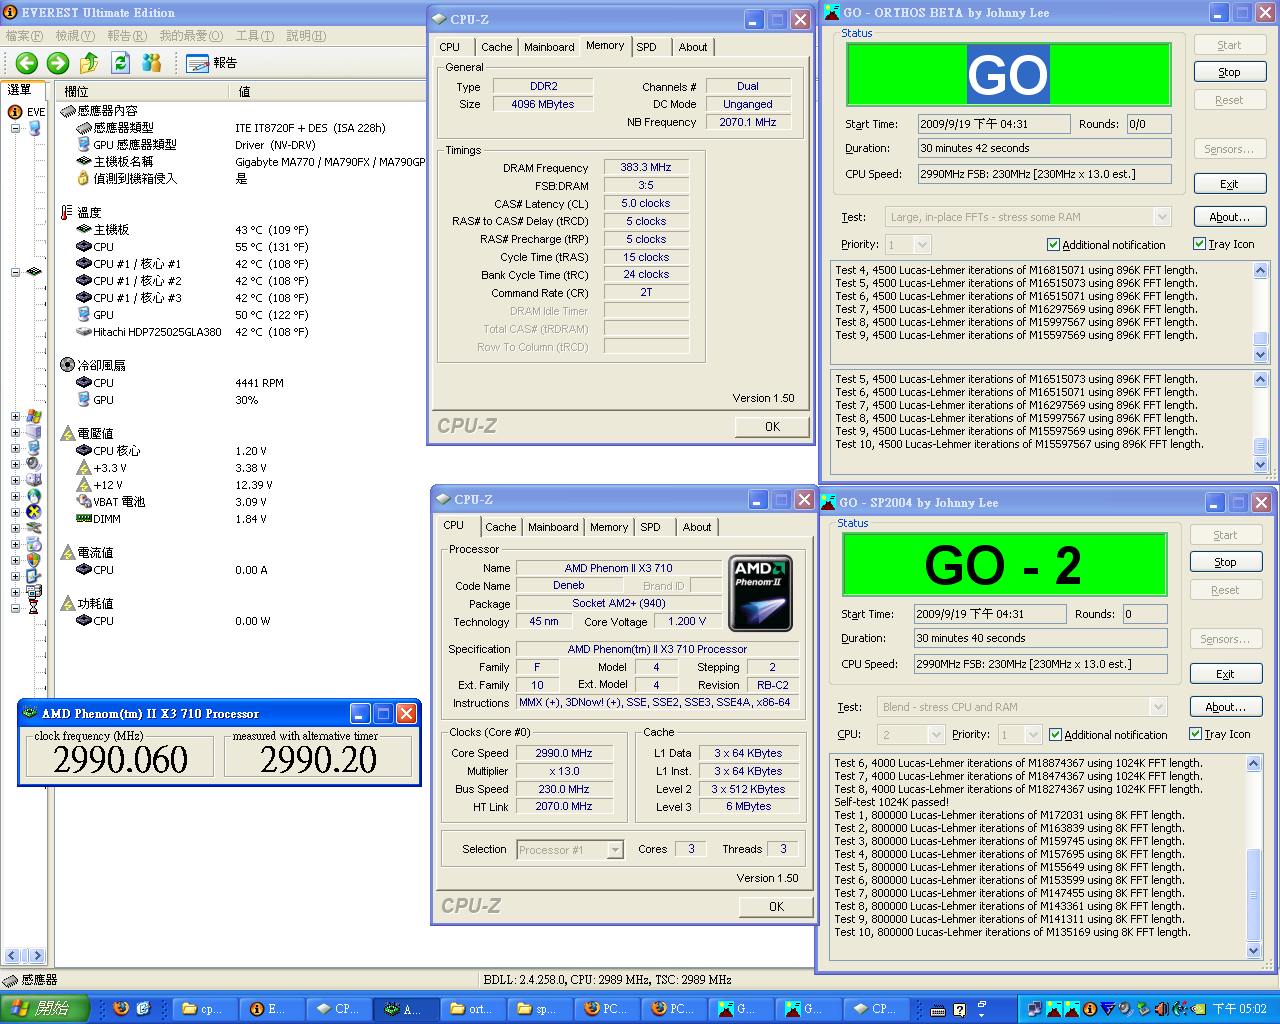Image resolution: width=1280 pixels, height=1024 pixels.
Task: Click the AMD Phenom II logo in CPU-Z
Action: point(761,593)
